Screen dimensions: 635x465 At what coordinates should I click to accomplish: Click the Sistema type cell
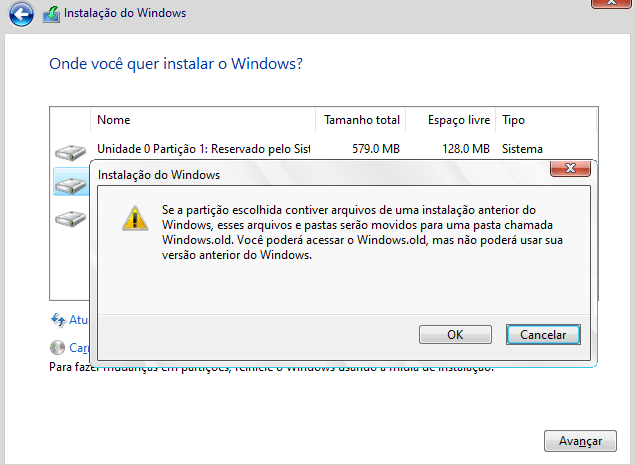tap(522, 149)
